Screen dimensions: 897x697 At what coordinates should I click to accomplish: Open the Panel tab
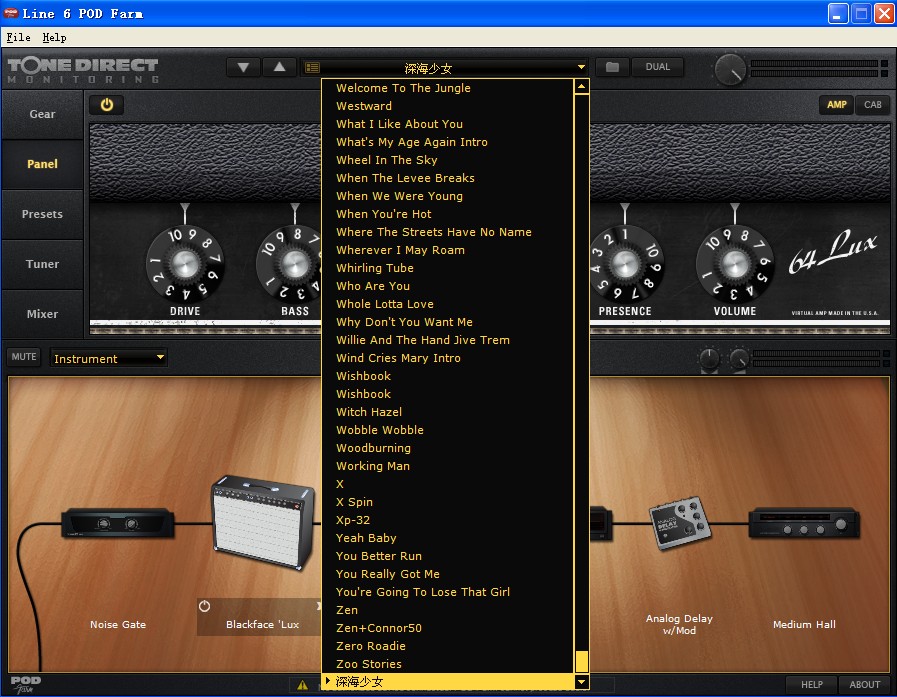click(x=42, y=164)
